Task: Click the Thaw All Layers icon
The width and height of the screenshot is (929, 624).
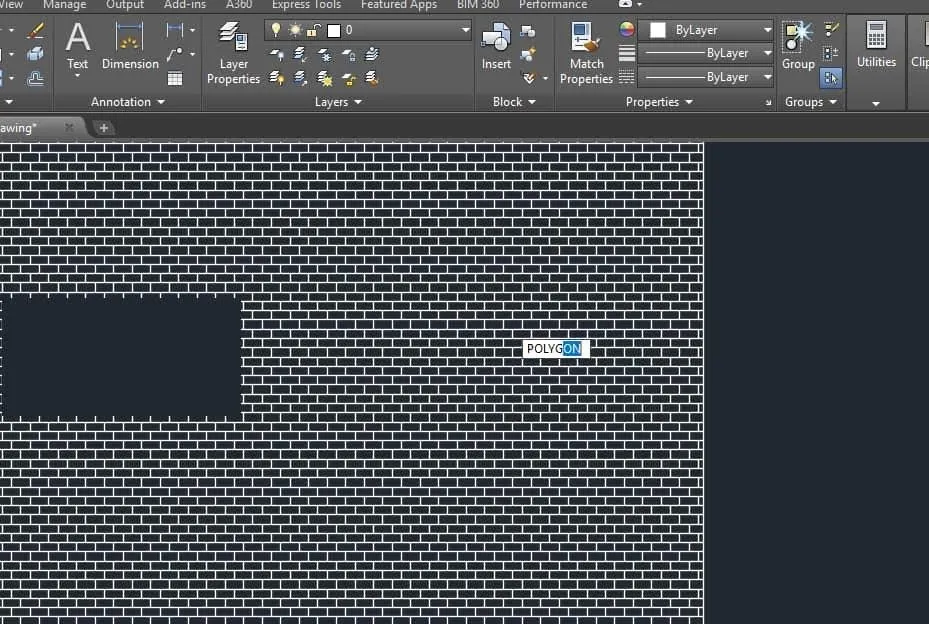Action: click(x=325, y=78)
